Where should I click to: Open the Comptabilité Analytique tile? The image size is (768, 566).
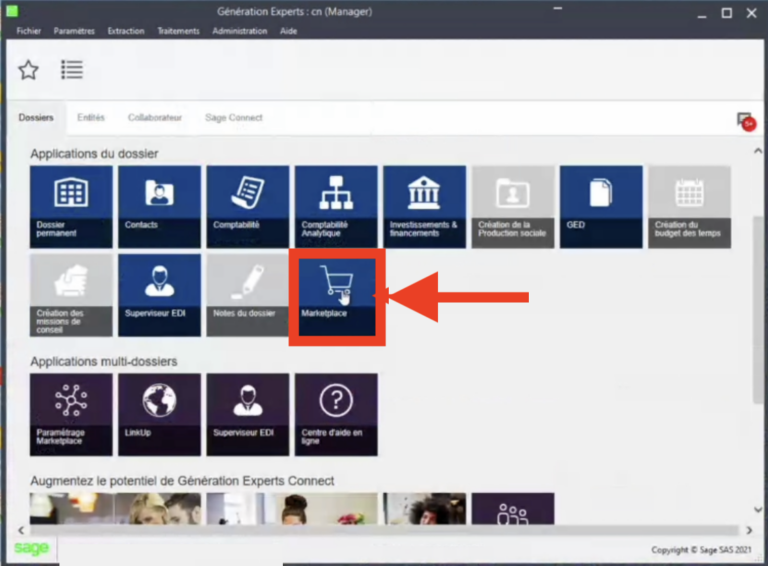(x=336, y=207)
